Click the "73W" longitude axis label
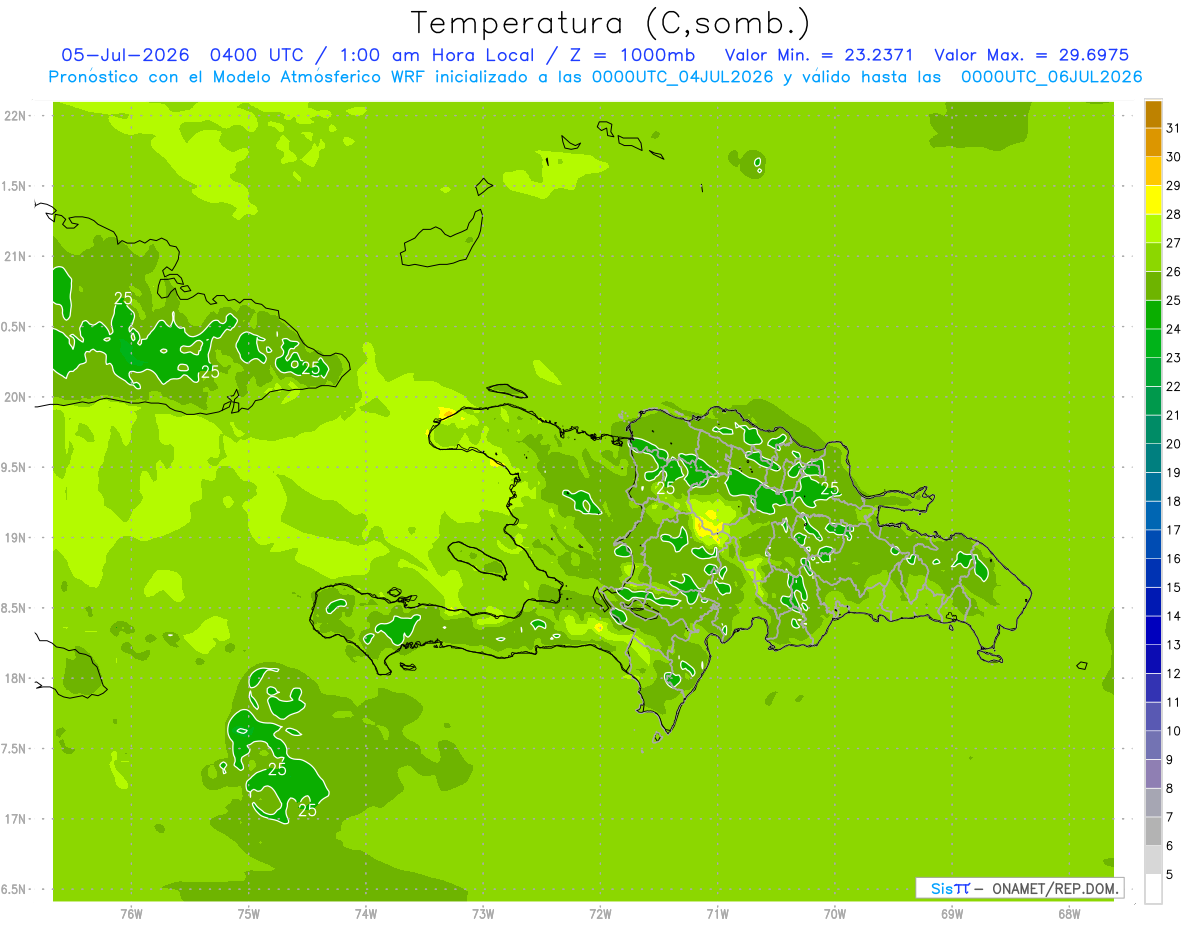 tap(483, 914)
